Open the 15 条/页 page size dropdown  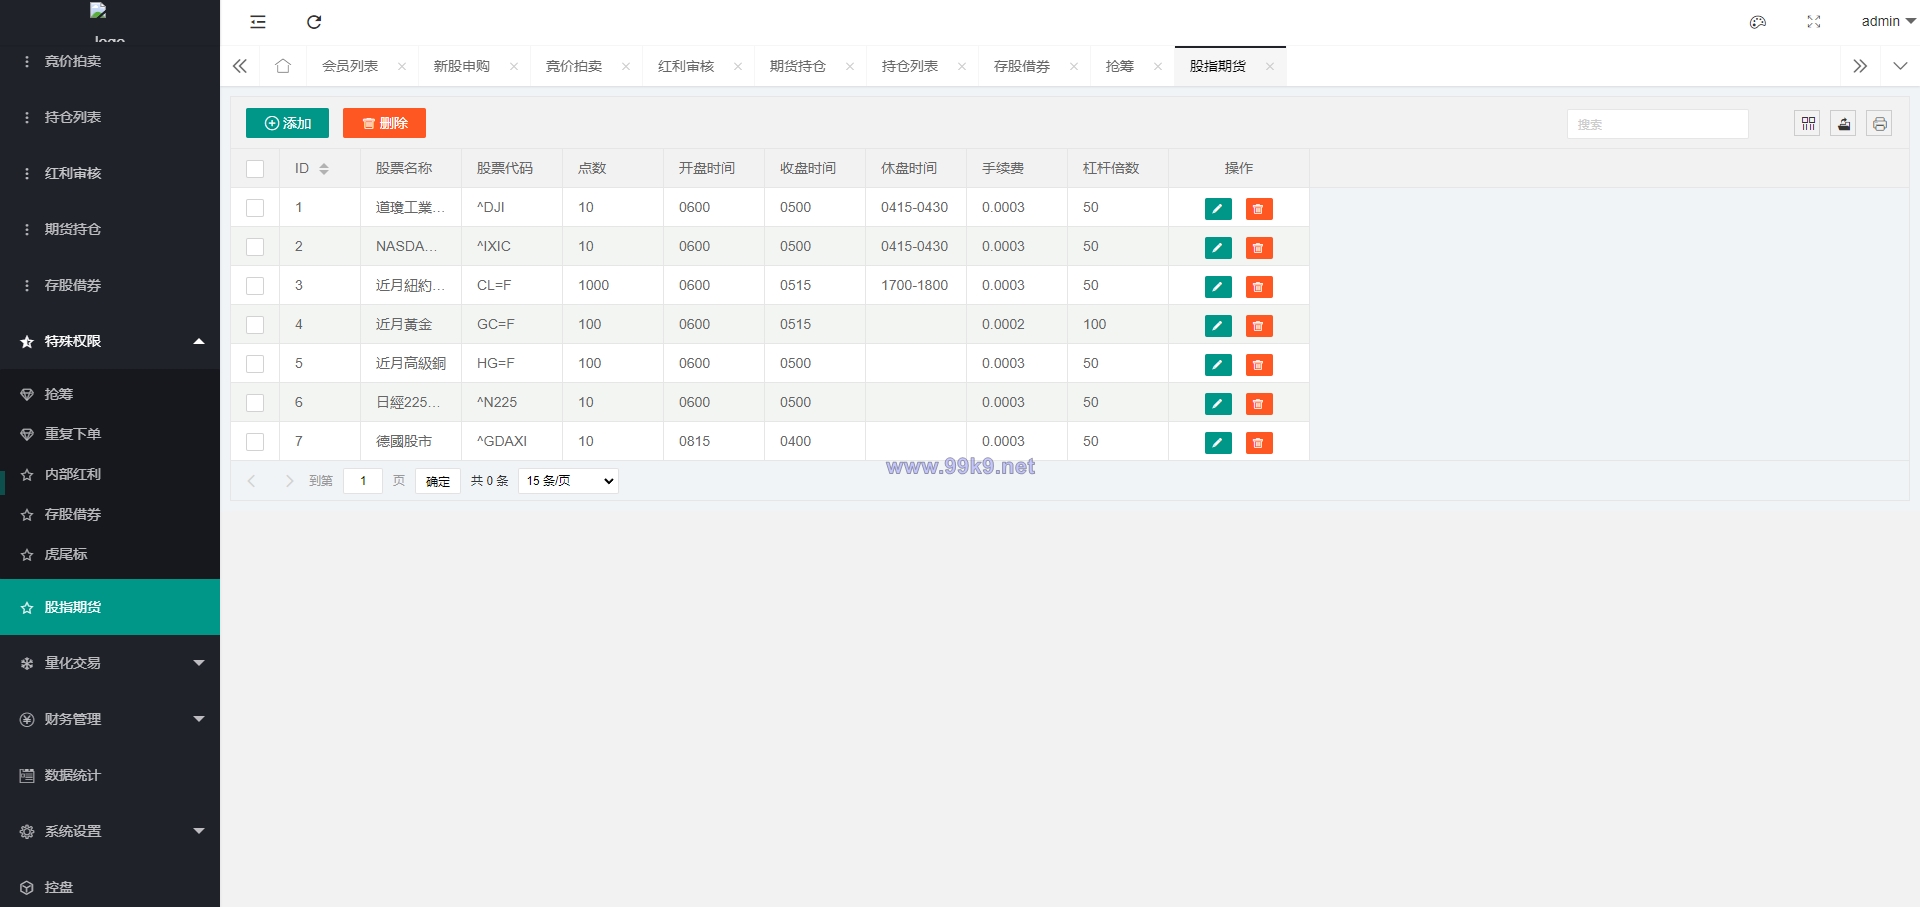[x=568, y=481]
